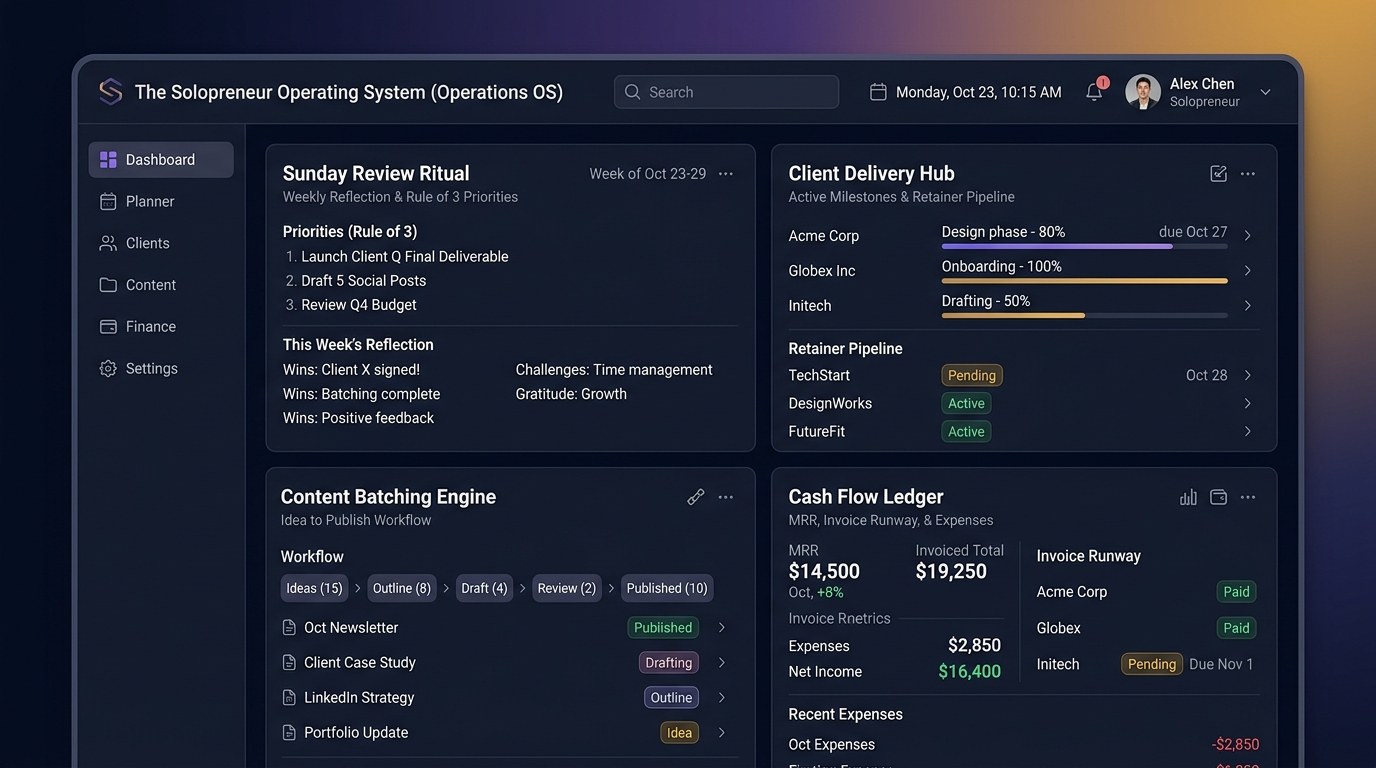
Task: Click the Client Delivery Hub edit icon
Action: coord(1218,174)
